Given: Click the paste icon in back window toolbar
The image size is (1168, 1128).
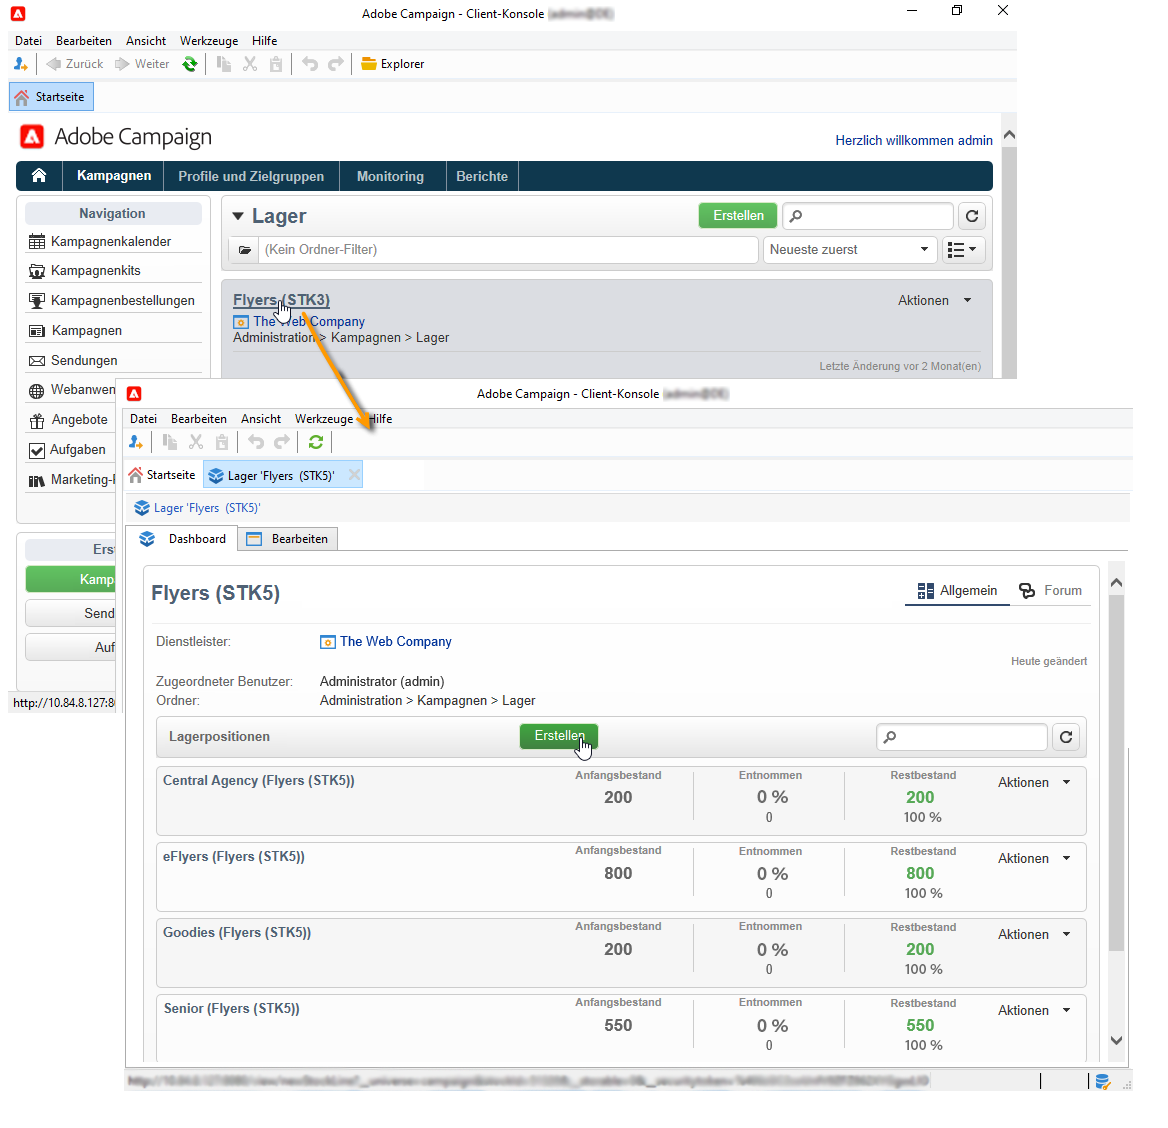Looking at the screenshot, I should click(276, 64).
